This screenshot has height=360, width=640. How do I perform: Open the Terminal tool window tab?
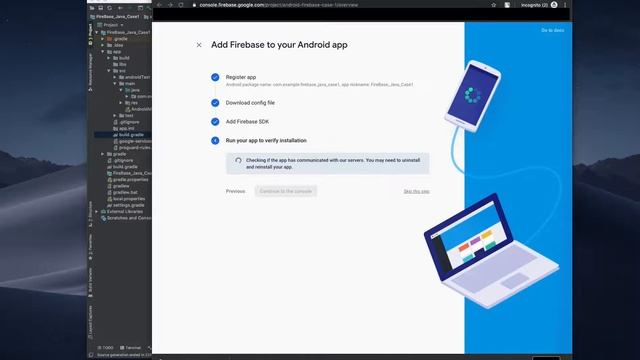point(130,348)
